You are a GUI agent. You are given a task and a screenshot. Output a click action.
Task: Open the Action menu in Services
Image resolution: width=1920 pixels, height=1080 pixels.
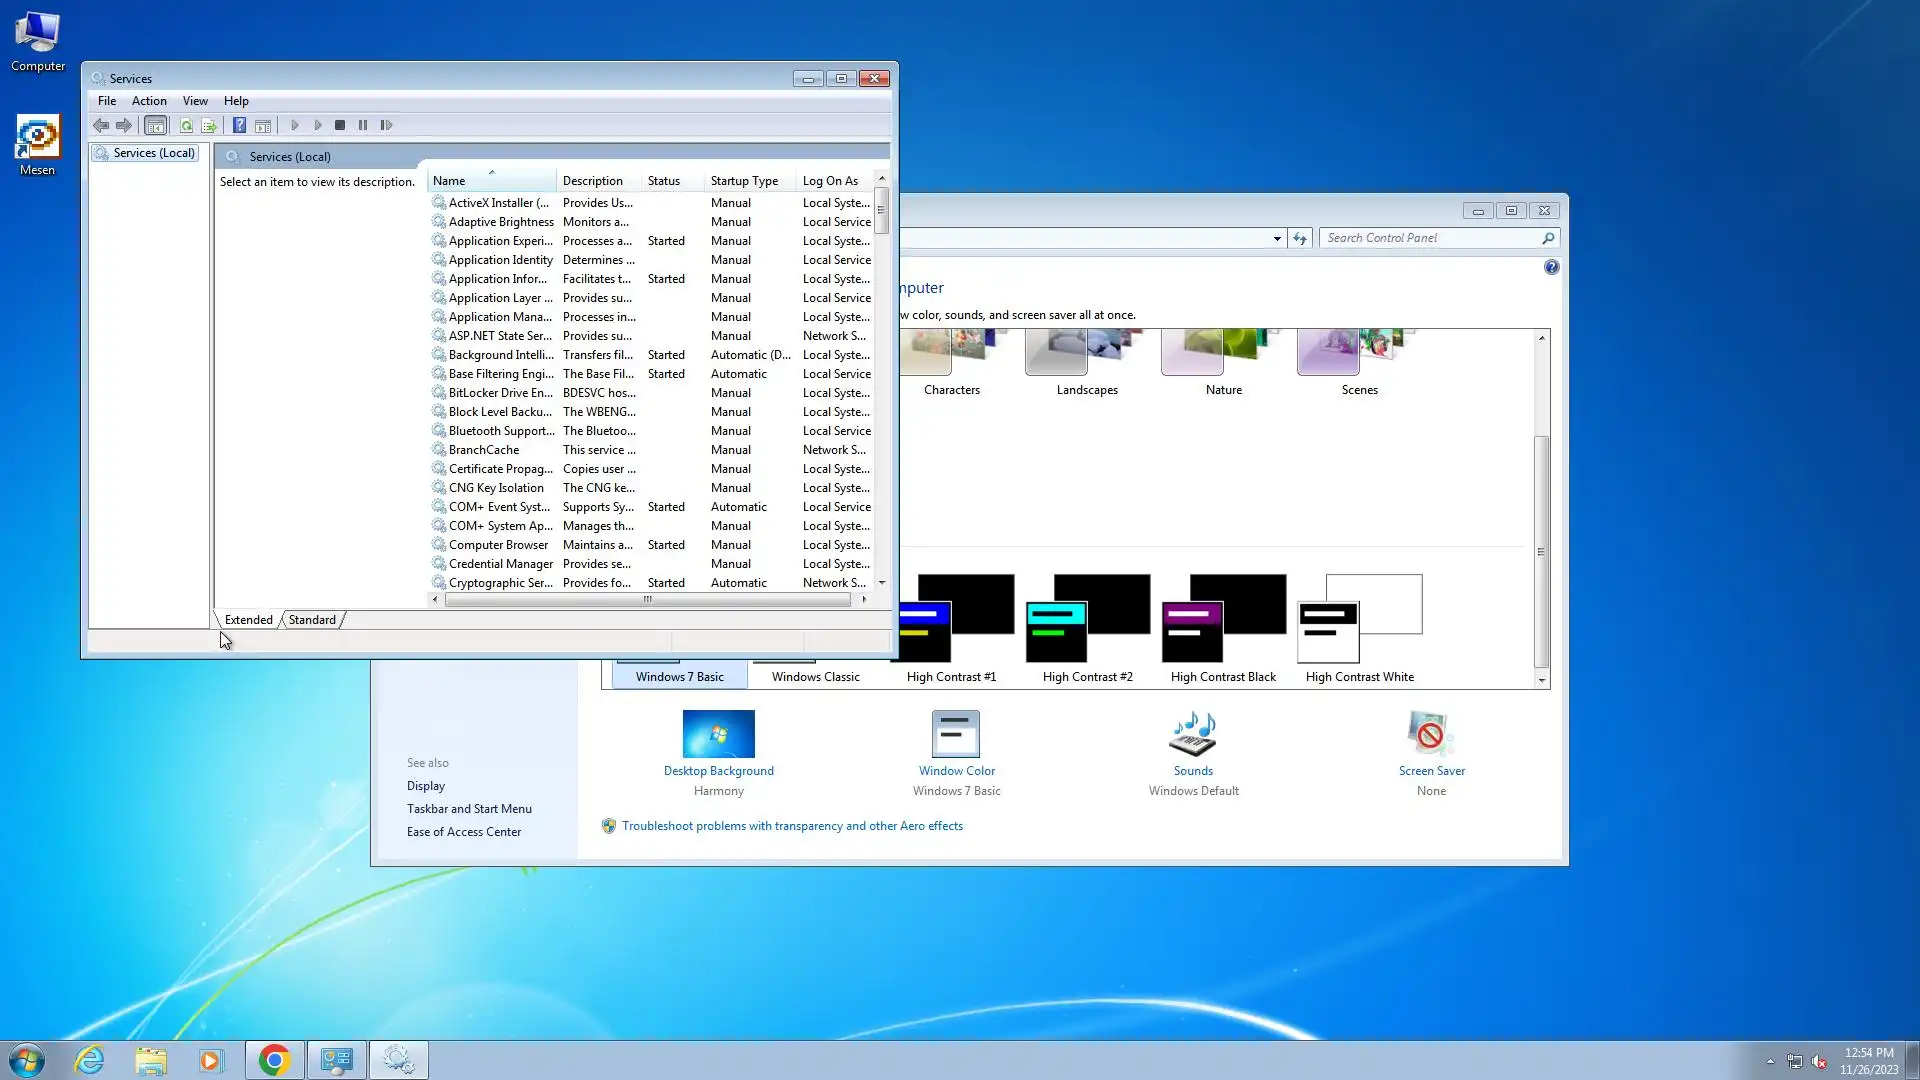pyautogui.click(x=149, y=101)
